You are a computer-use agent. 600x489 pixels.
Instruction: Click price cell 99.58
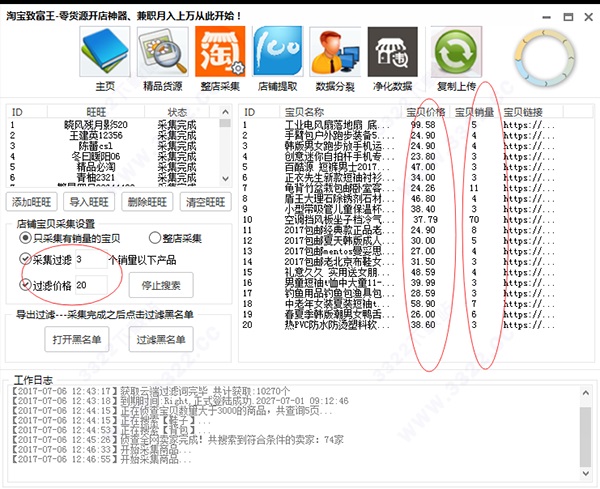pyautogui.click(x=423, y=125)
